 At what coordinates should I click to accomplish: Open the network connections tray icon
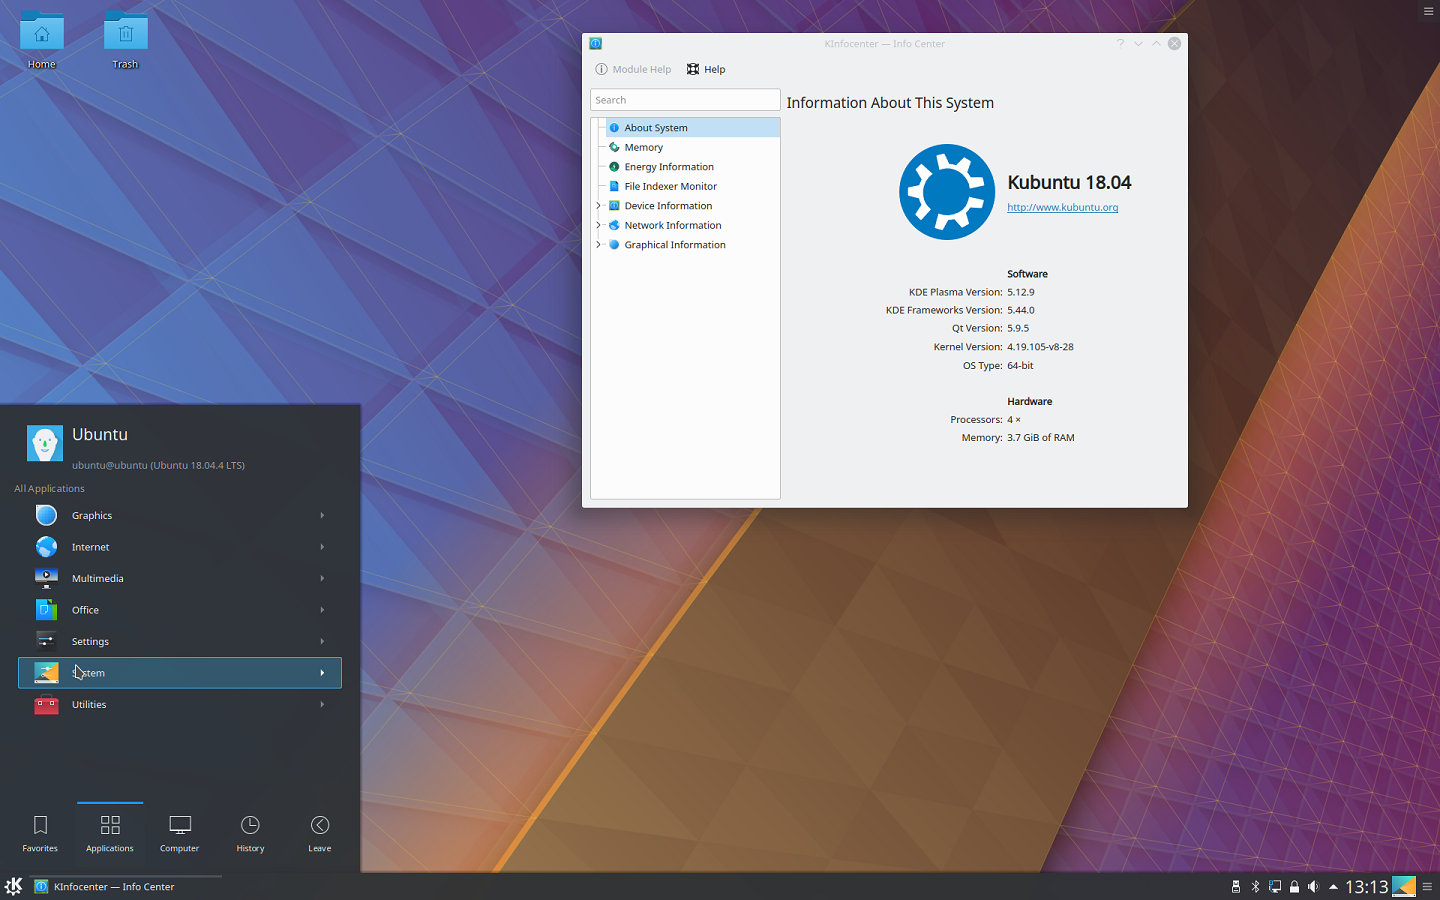tap(1275, 886)
